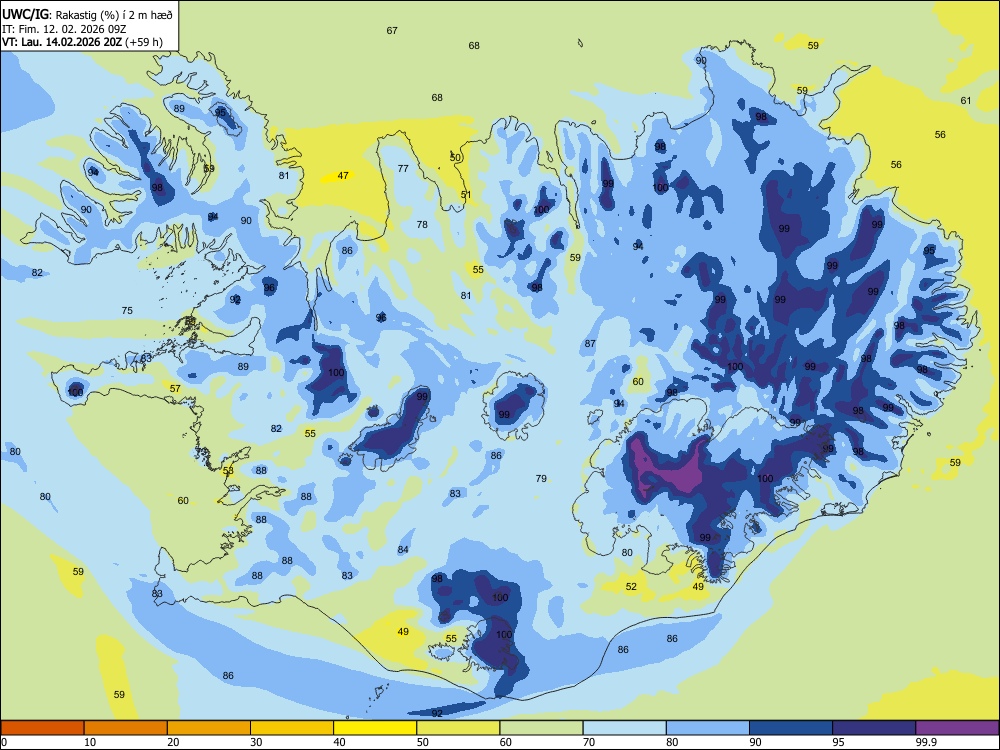1000x750 pixels.
Task: Select the 'IT: Fim. 12. 02. 2026 09Z' line
Action: click(63, 29)
